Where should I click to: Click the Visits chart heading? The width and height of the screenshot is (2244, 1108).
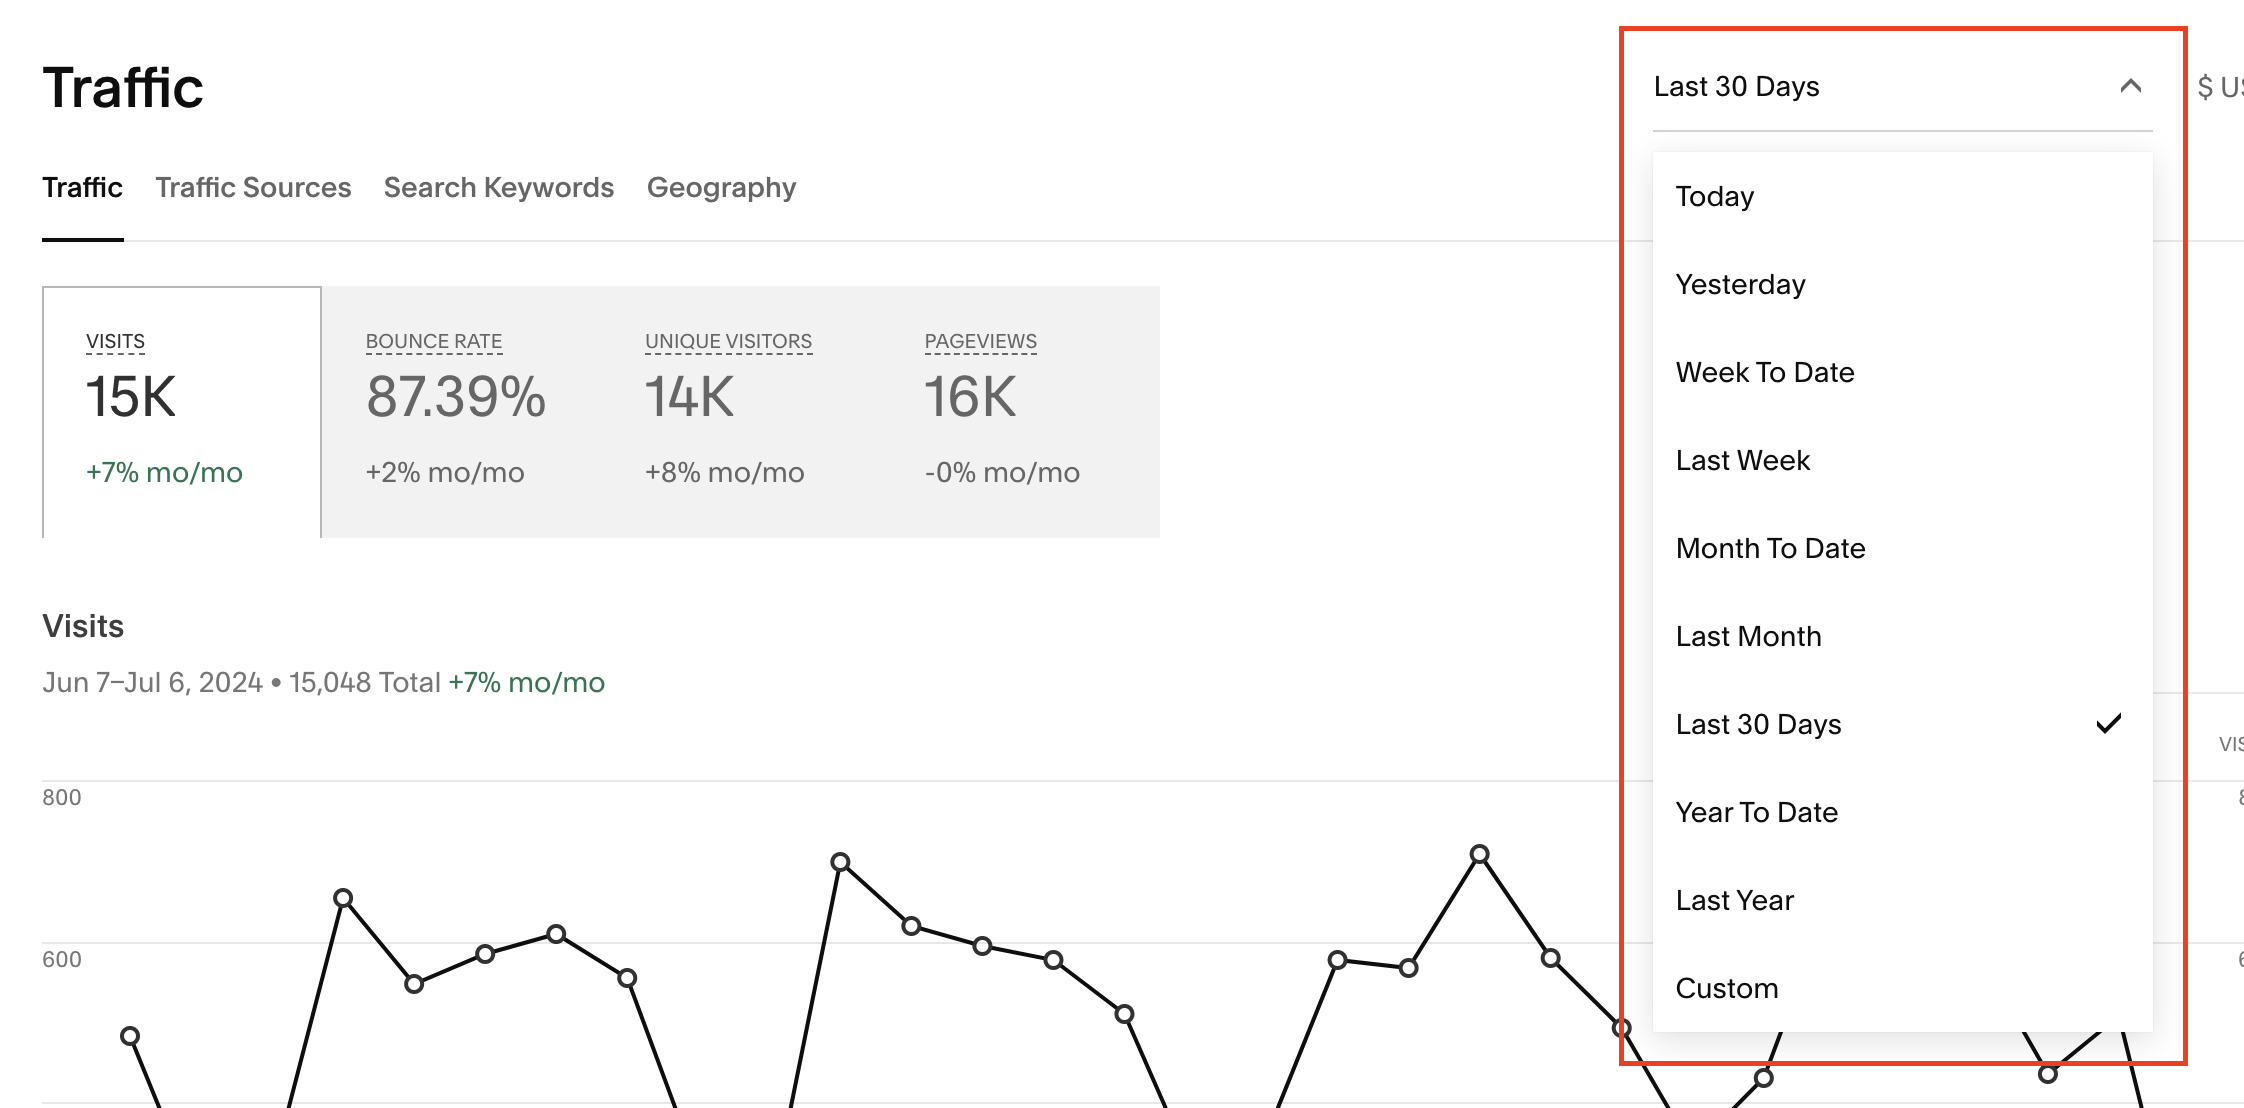[83, 626]
